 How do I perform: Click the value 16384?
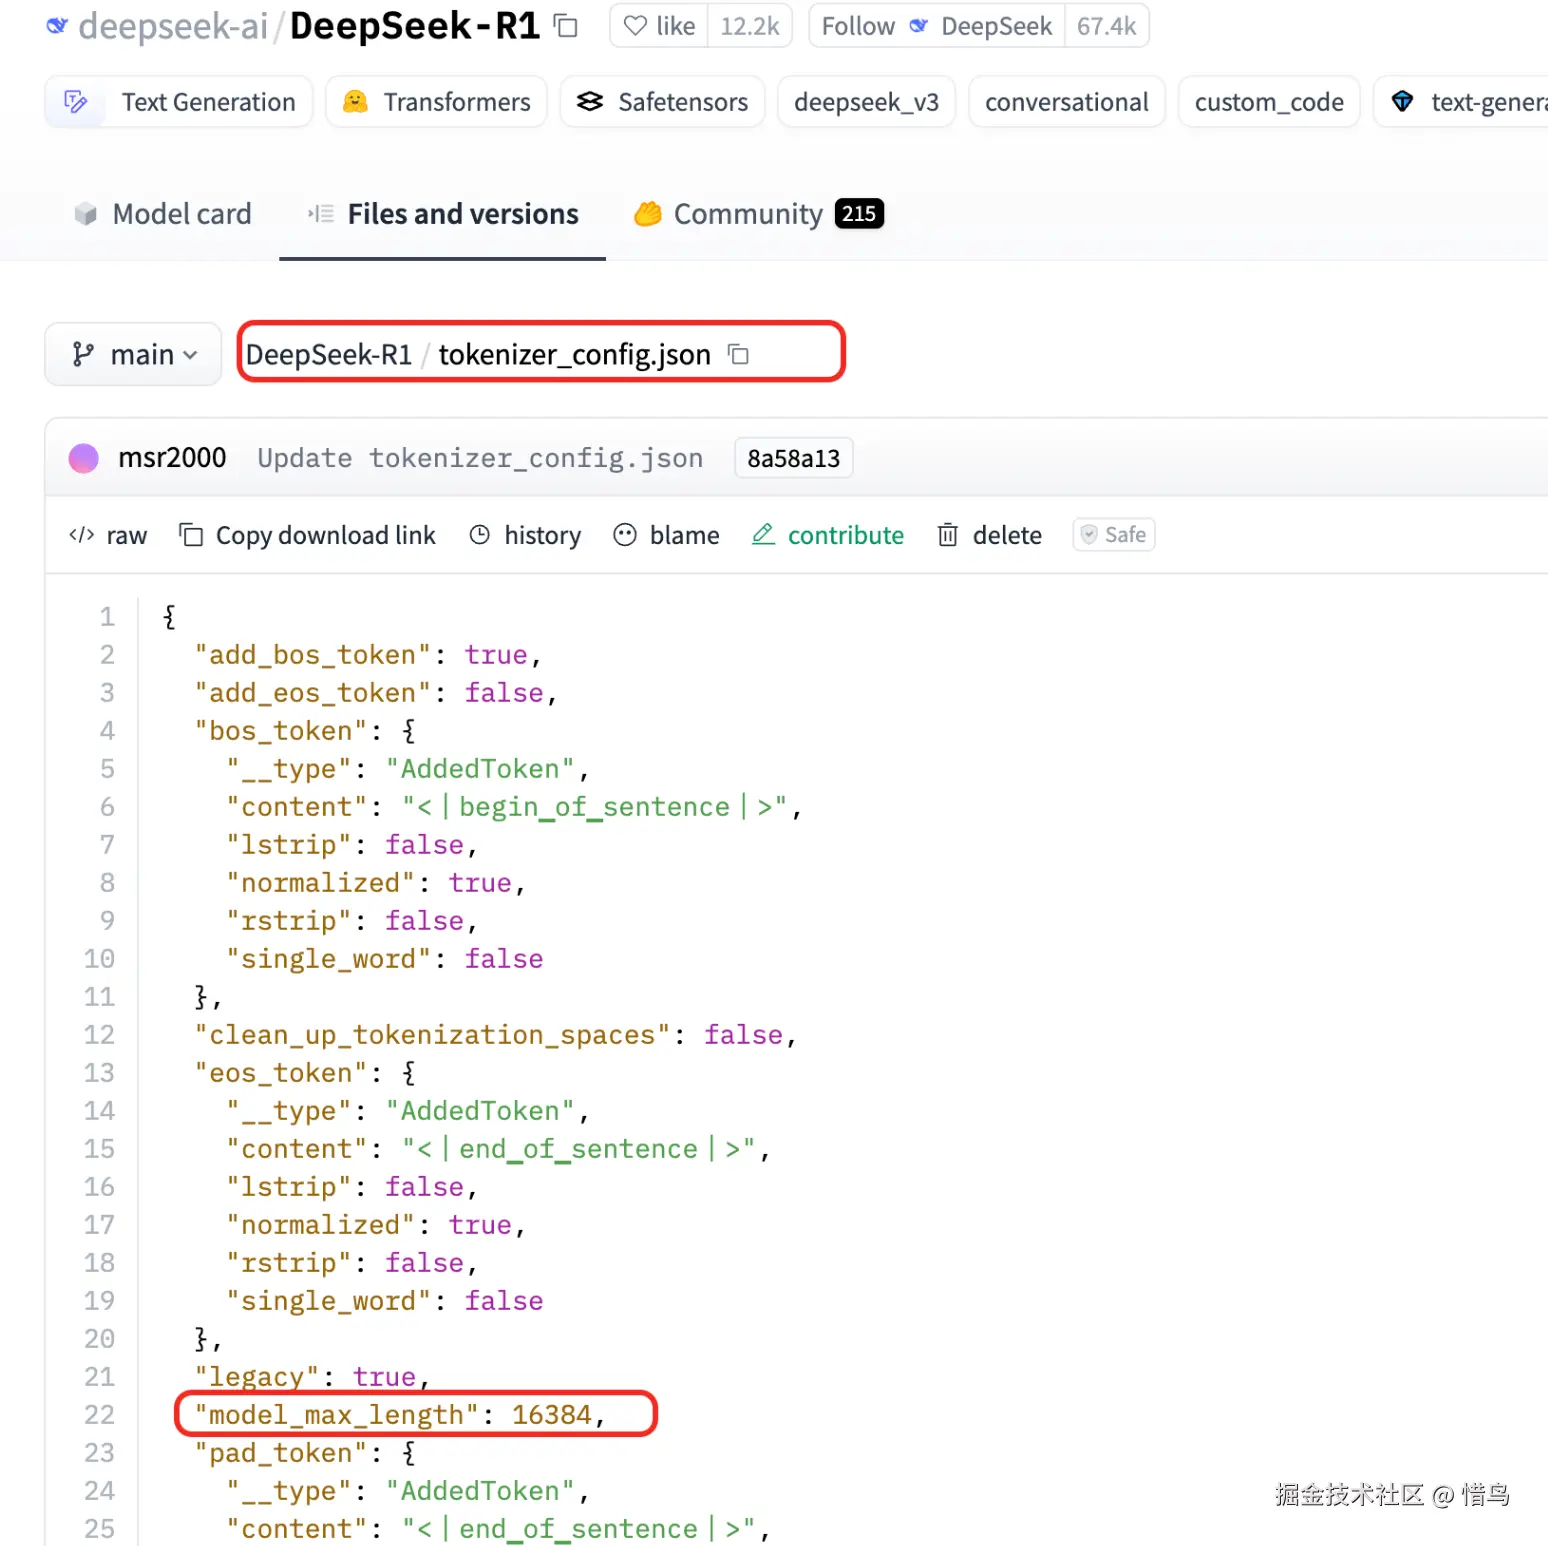click(552, 1414)
